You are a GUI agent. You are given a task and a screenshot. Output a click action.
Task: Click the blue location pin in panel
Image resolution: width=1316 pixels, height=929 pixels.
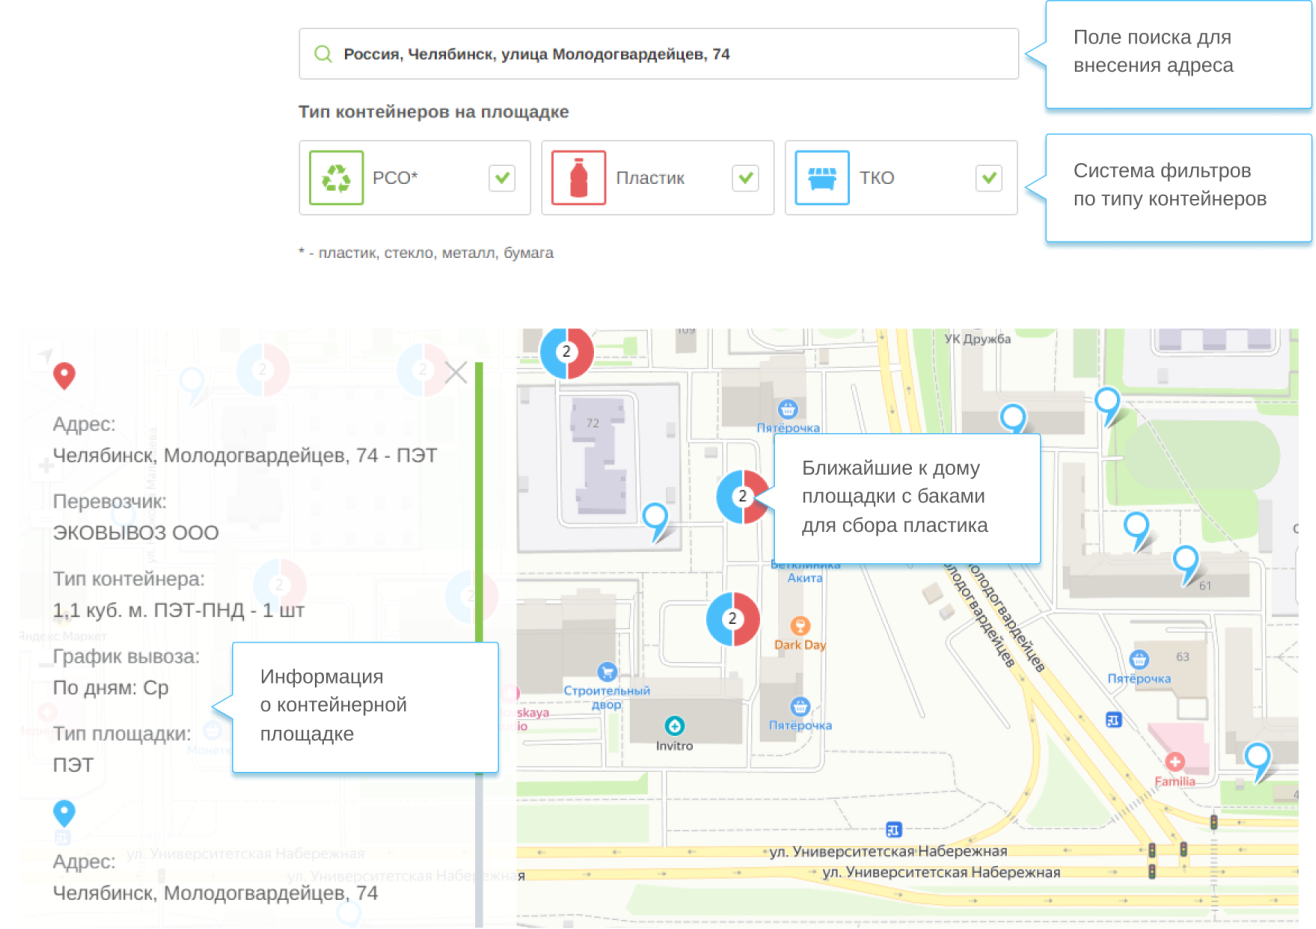(64, 813)
